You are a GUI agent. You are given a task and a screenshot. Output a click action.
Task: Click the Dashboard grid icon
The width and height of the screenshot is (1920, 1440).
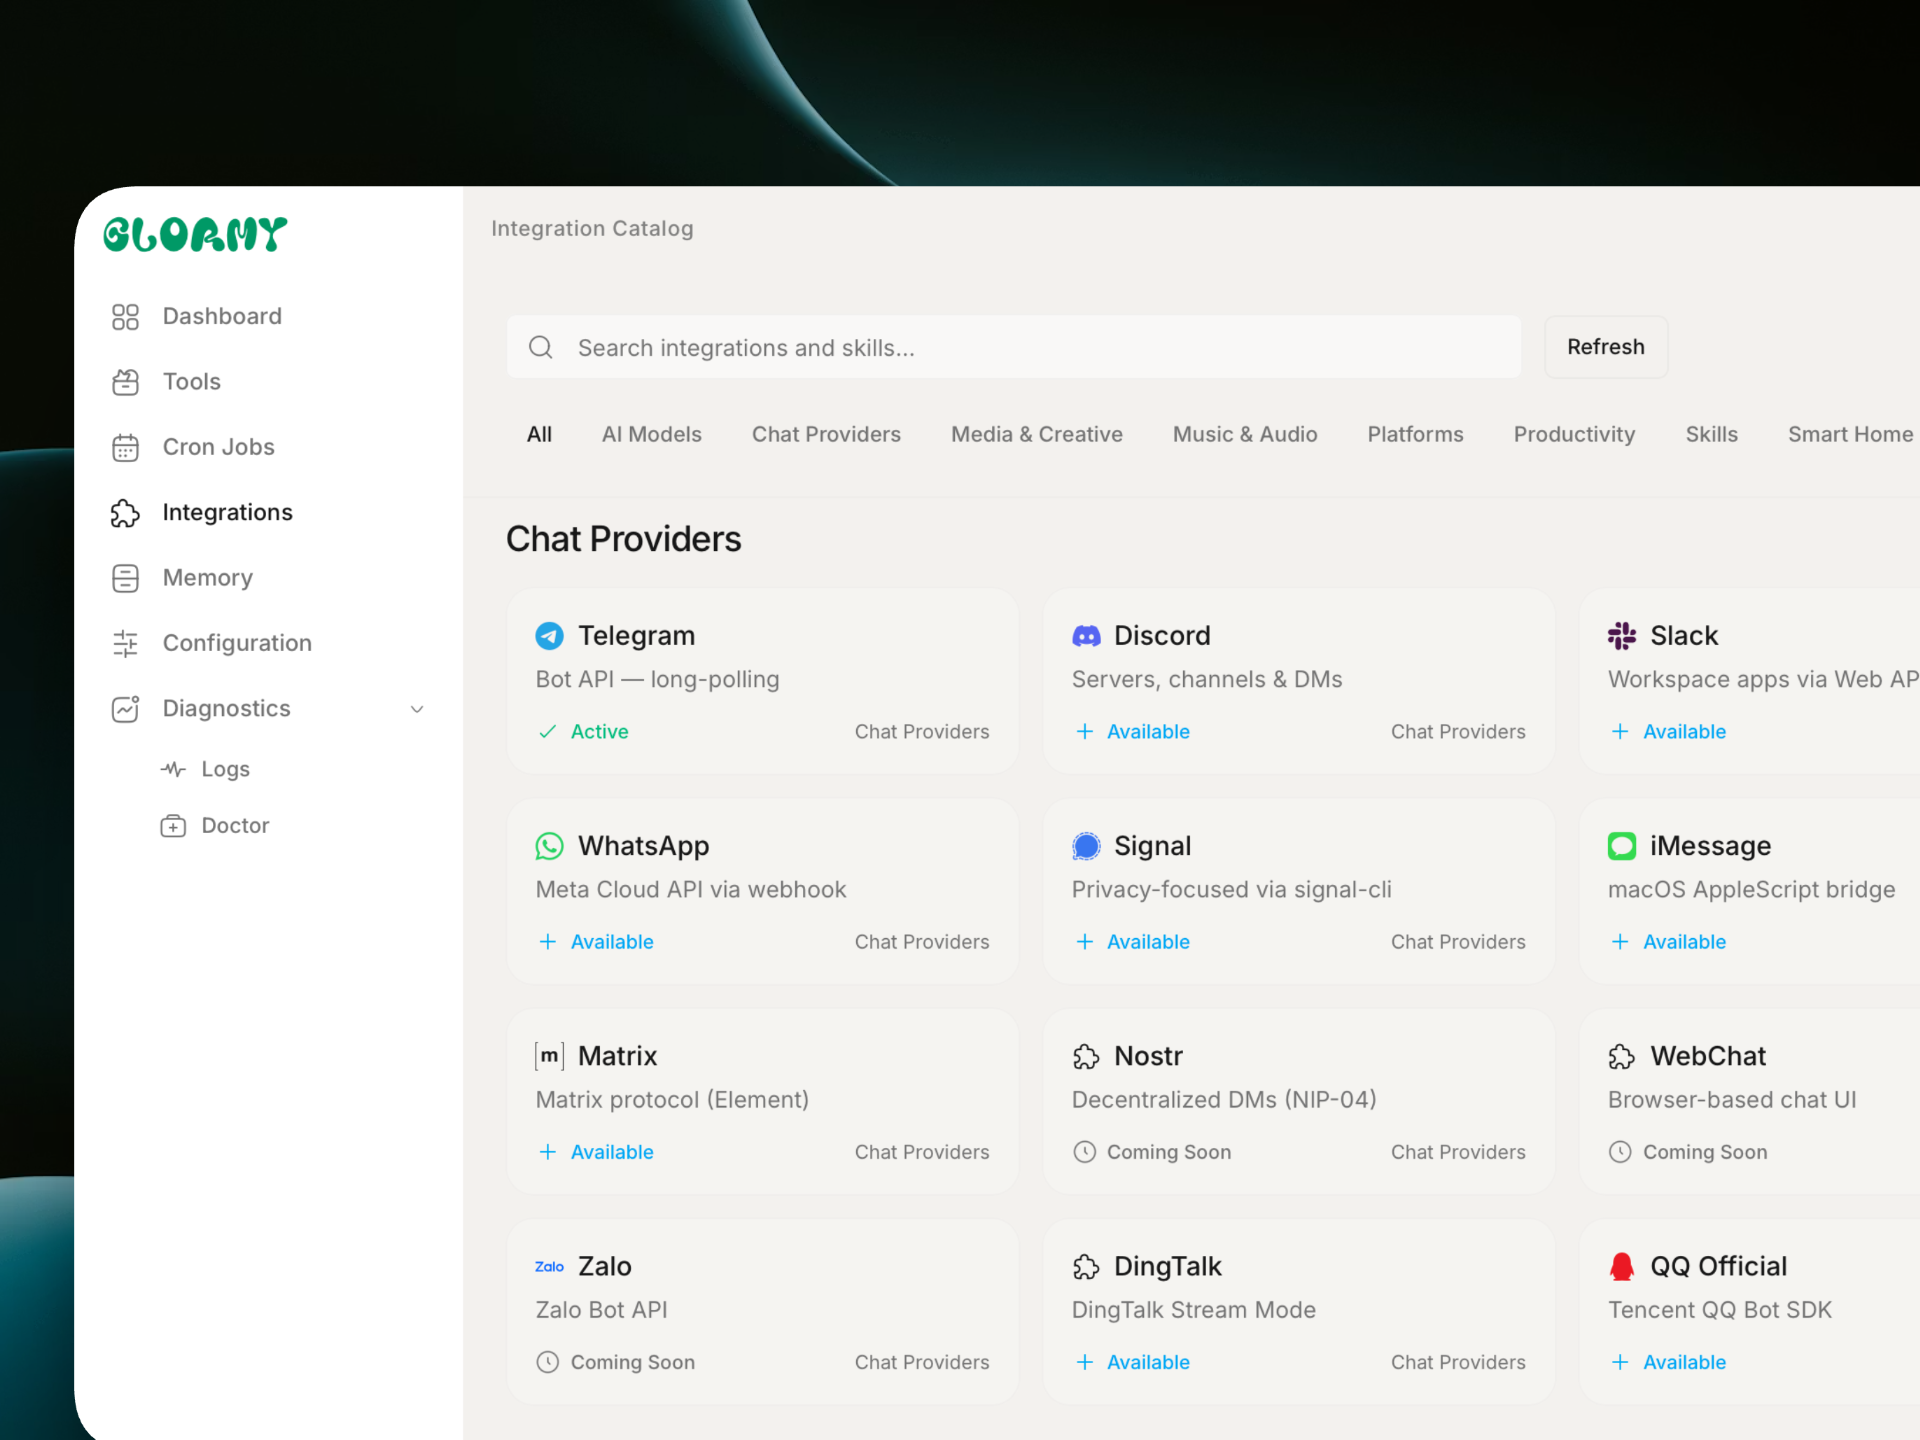tap(125, 317)
